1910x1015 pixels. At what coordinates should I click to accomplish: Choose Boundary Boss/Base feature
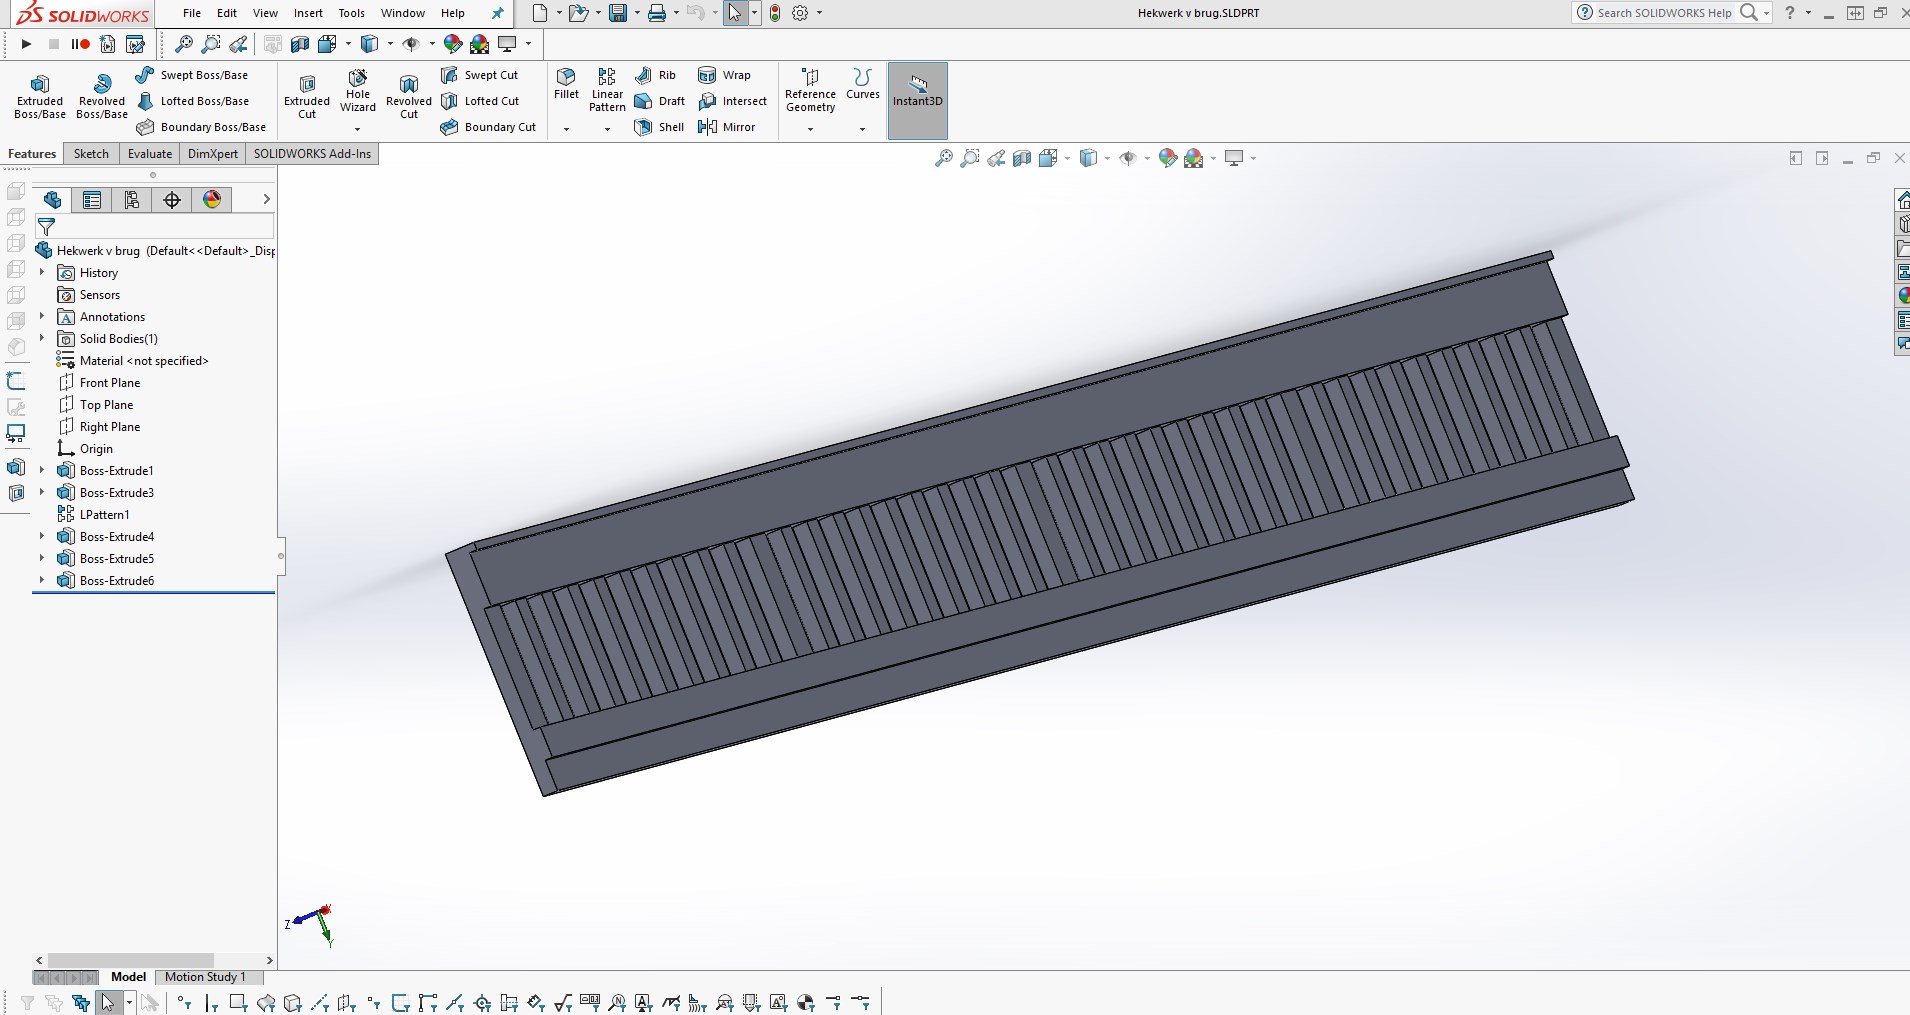[x=201, y=127]
